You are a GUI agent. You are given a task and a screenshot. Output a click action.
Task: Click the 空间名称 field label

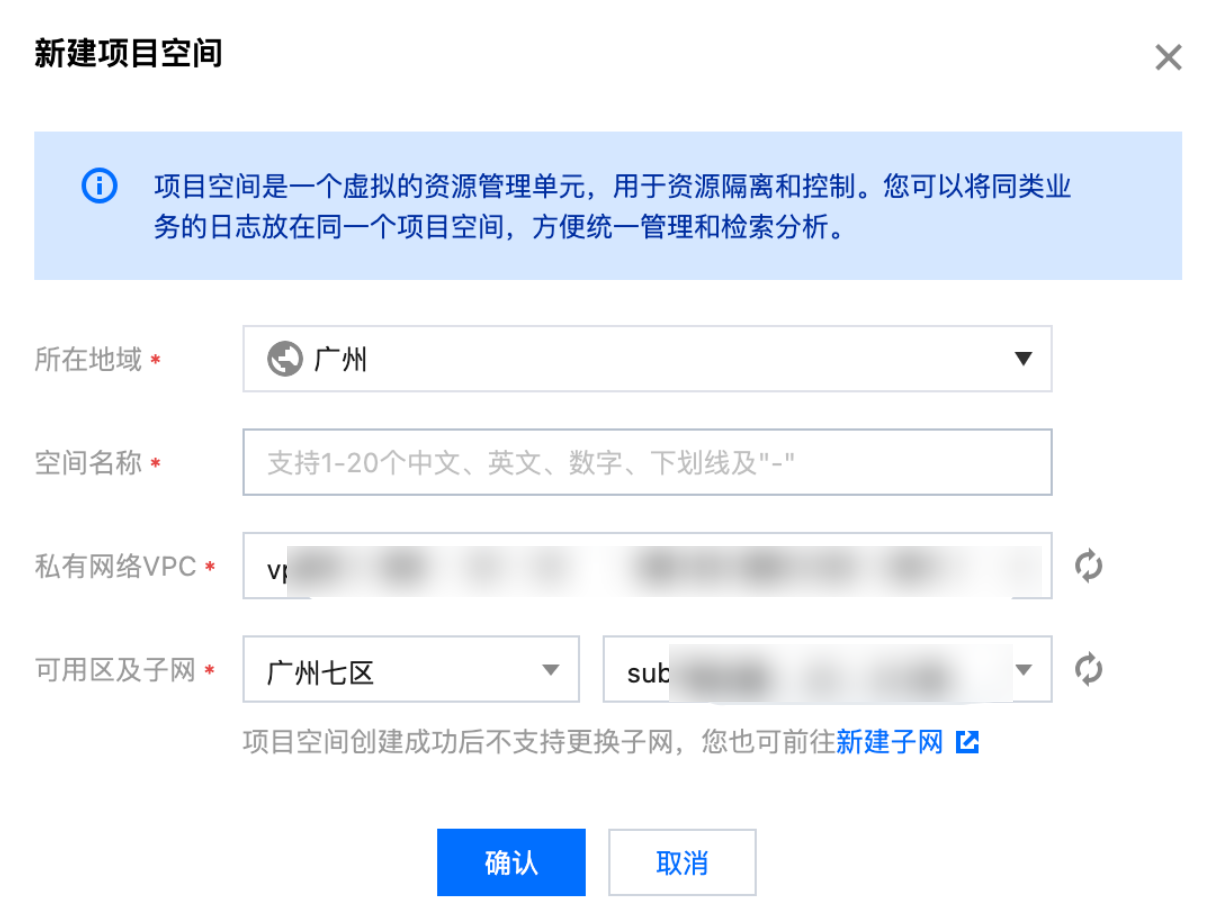[x=88, y=463]
